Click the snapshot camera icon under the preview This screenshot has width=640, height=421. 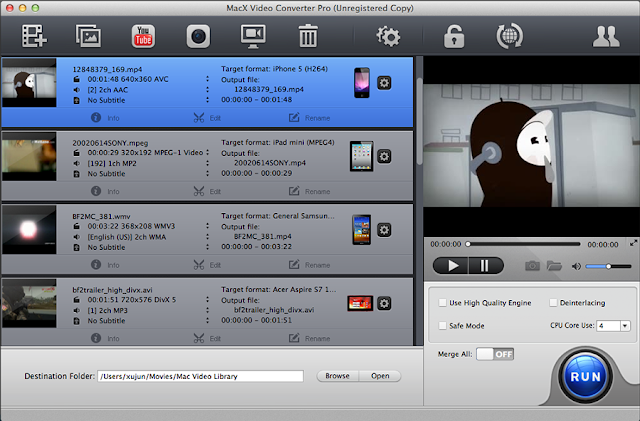(x=534, y=266)
